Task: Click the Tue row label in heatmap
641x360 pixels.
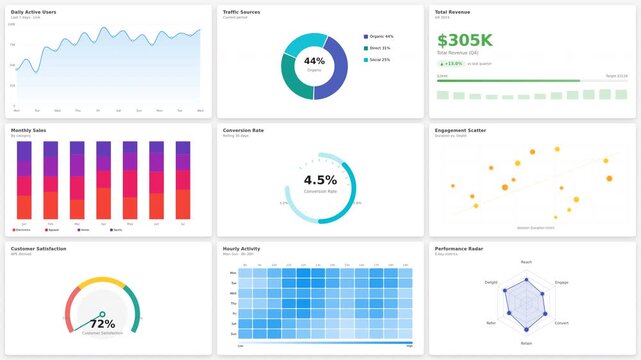Action: pos(233,283)
